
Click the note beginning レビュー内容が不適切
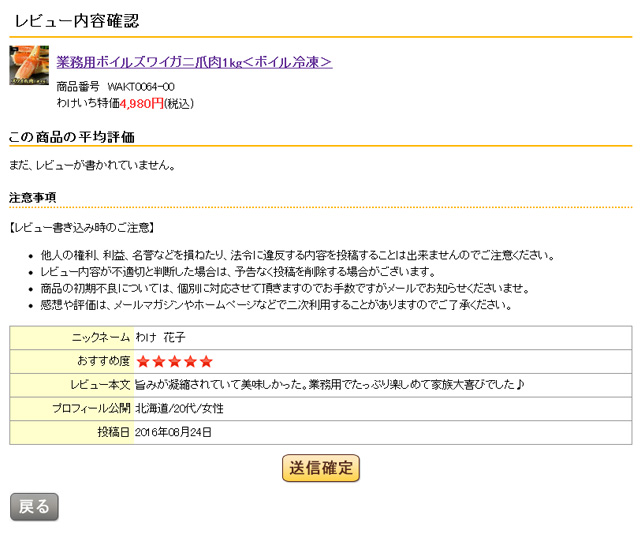click(x=238, y=271)
